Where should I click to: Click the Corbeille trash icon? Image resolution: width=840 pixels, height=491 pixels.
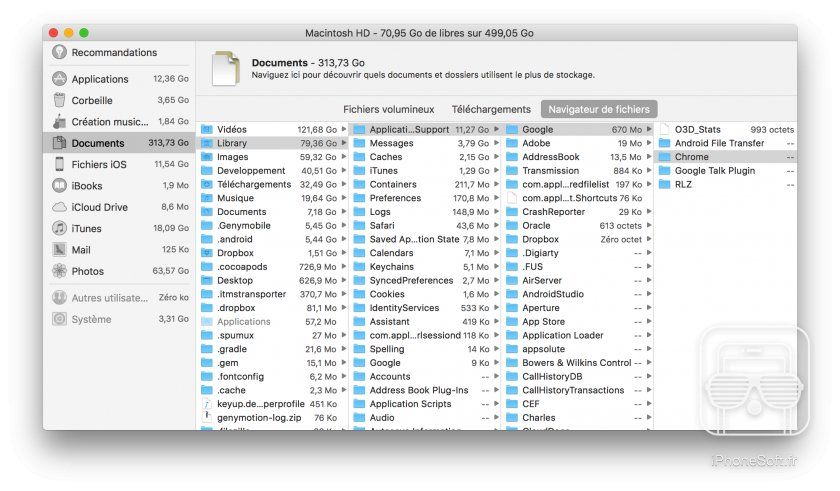click(x=59, y=100)
